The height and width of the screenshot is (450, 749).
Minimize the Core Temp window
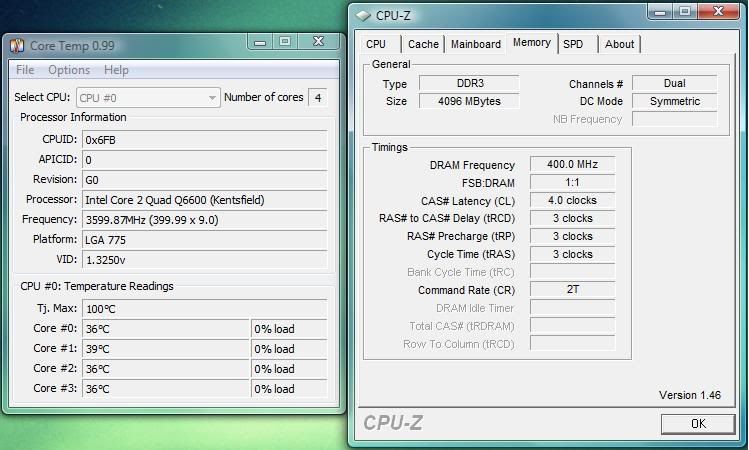[260, 42]
